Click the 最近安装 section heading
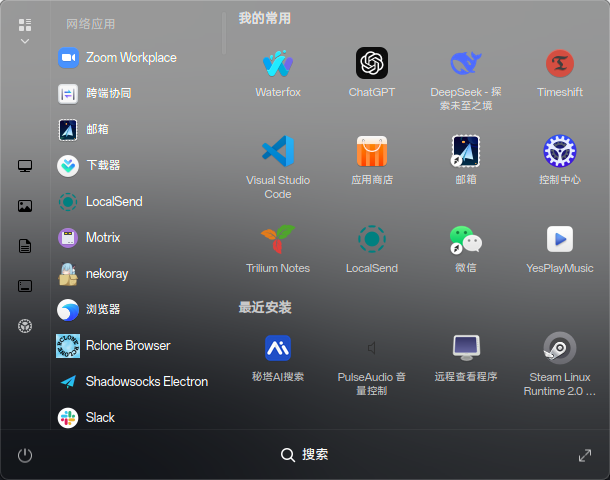The height and width of the screenshot is (480, 610). [265, 307]
